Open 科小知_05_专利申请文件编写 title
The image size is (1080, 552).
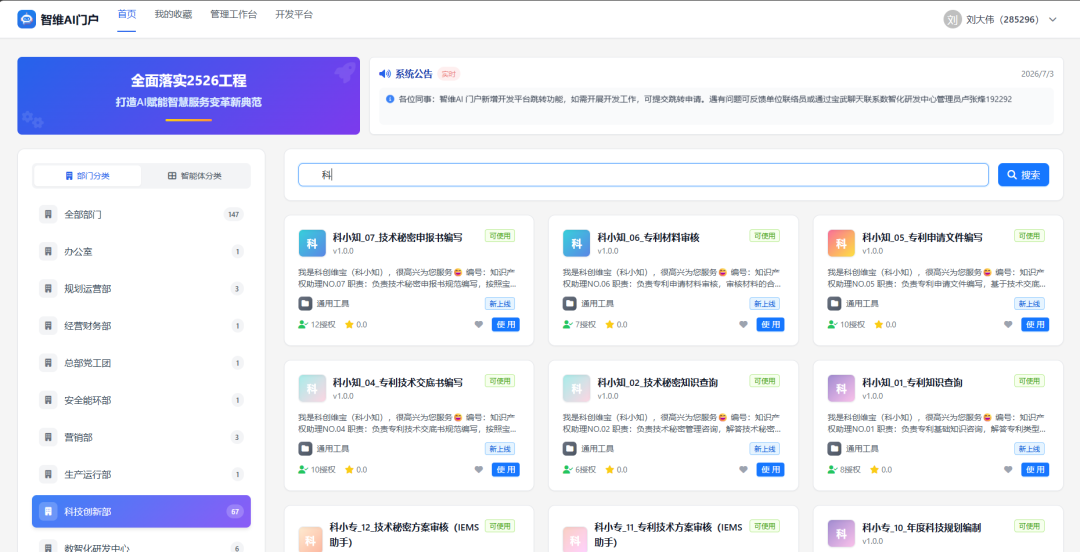click(922, 237)
